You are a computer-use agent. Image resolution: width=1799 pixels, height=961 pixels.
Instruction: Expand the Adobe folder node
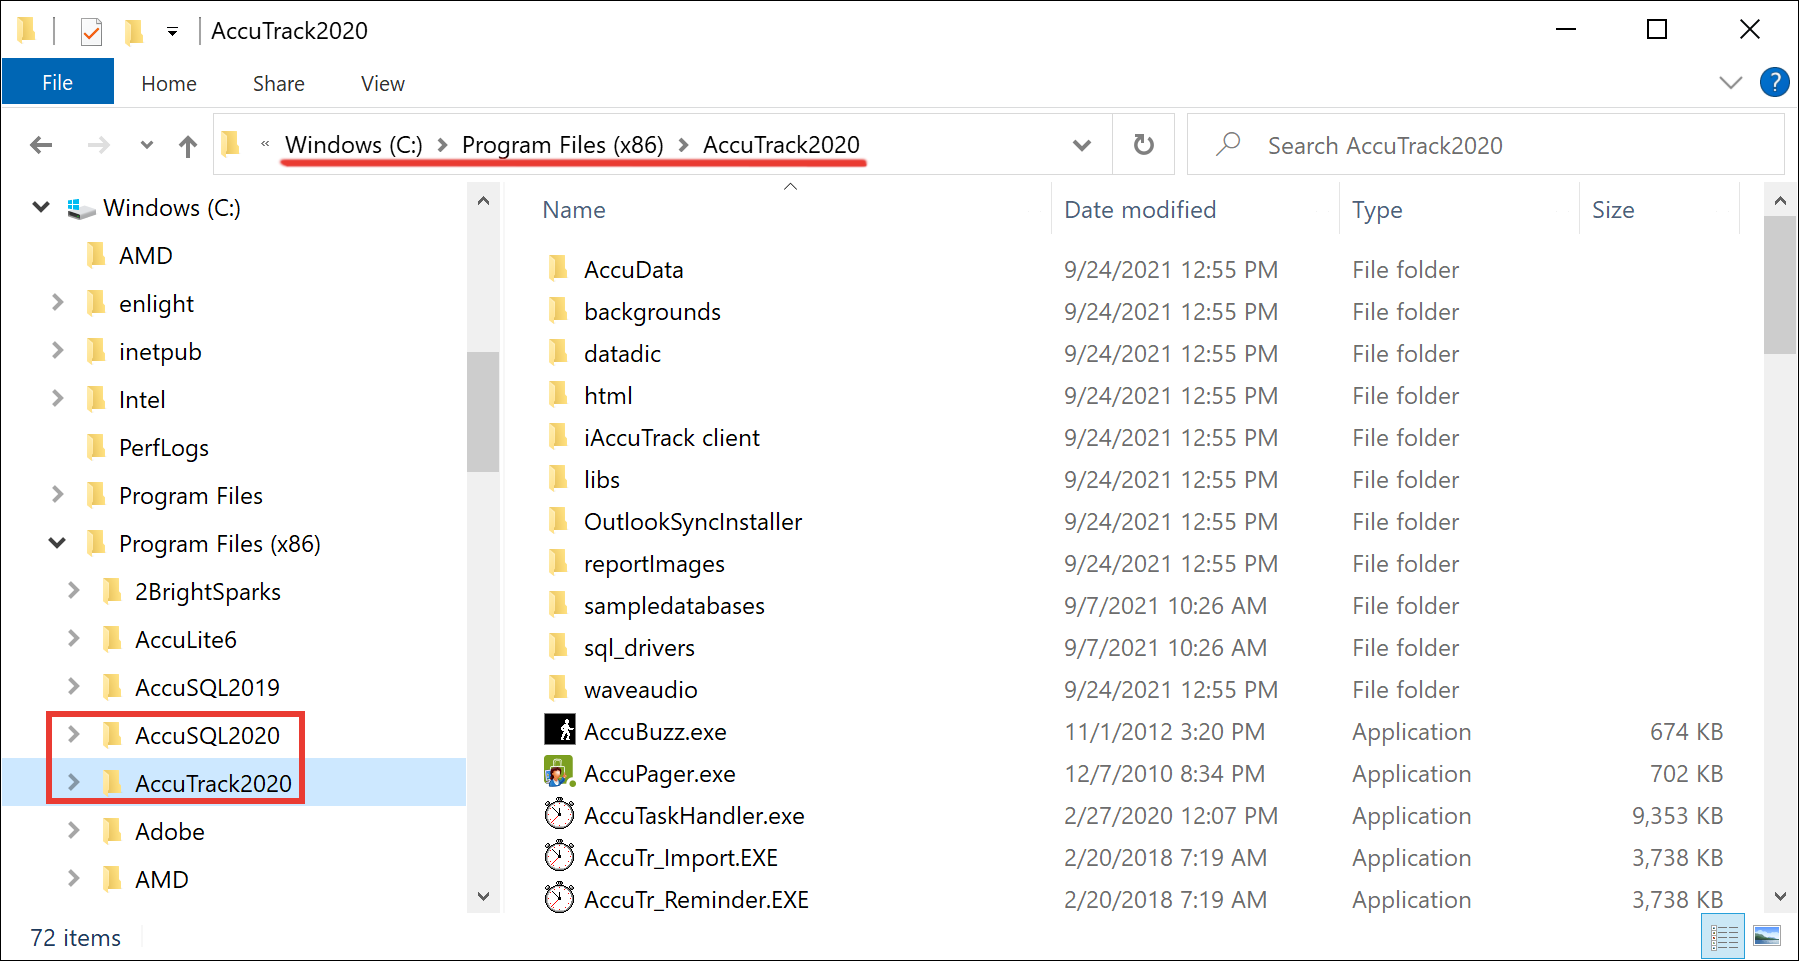[73, 830]
